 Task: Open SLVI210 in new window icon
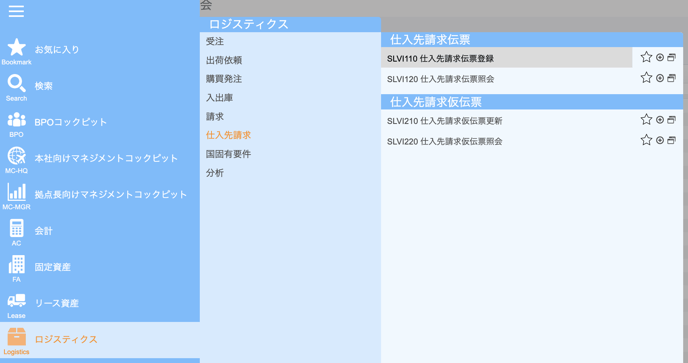click(671, 120)
